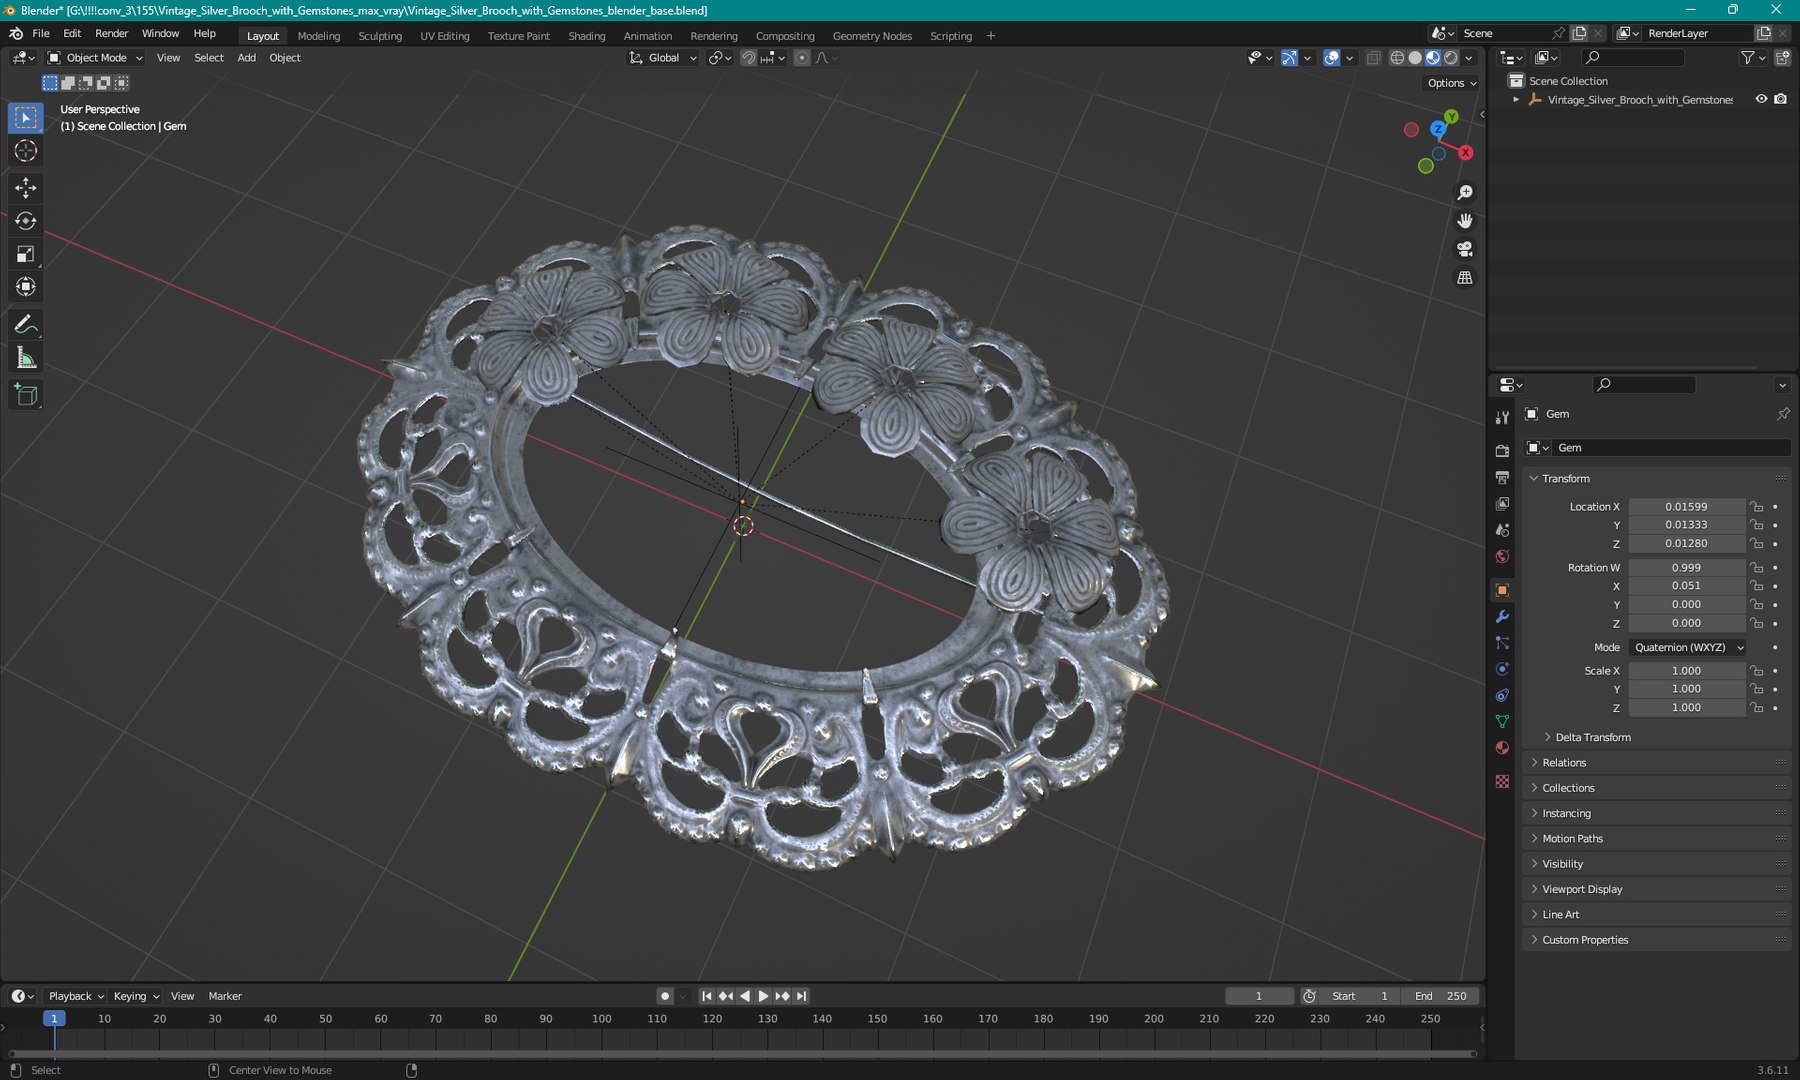Click the Options button in viewport

pyautogui.click(x=1452, y=83)
